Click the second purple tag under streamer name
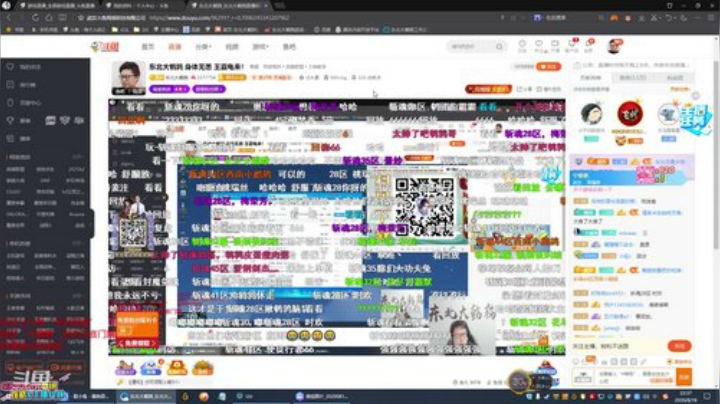The image size is (720, 404). tap(209, 89)
